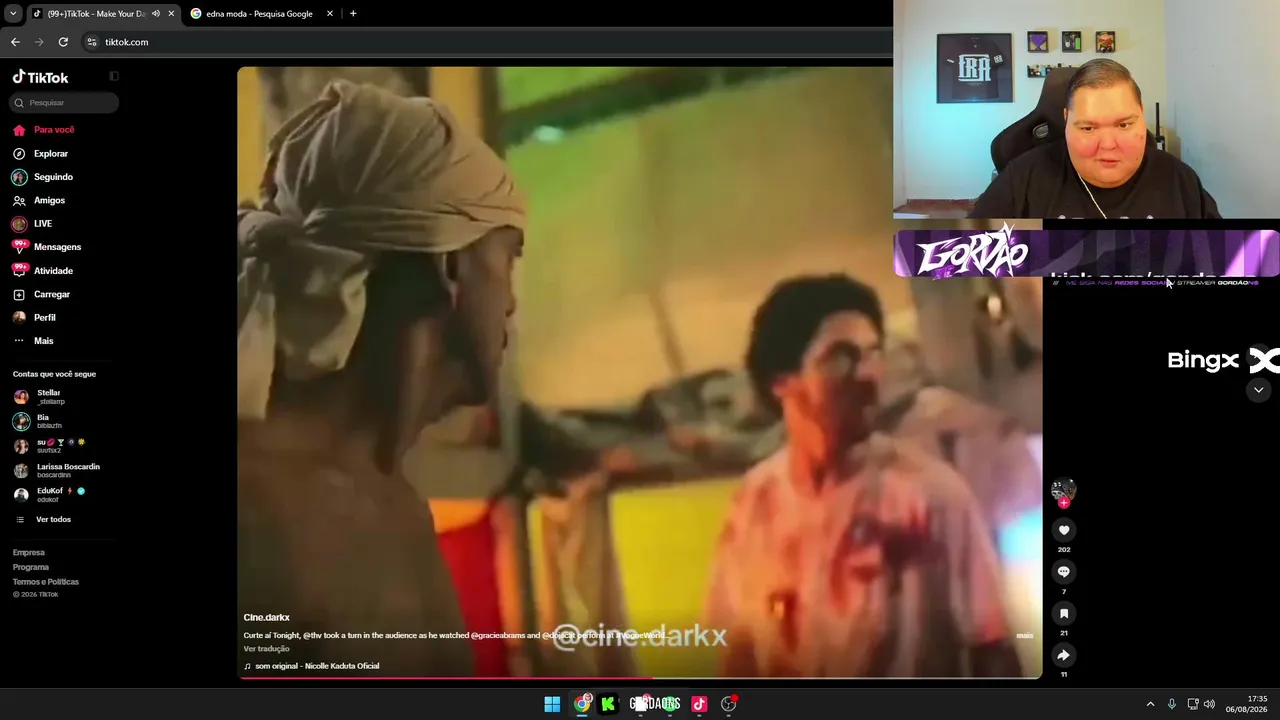Show hidden system tray icons
Image resolution: width=1280 pixels, height=720 pixels.
[1150, 704]
